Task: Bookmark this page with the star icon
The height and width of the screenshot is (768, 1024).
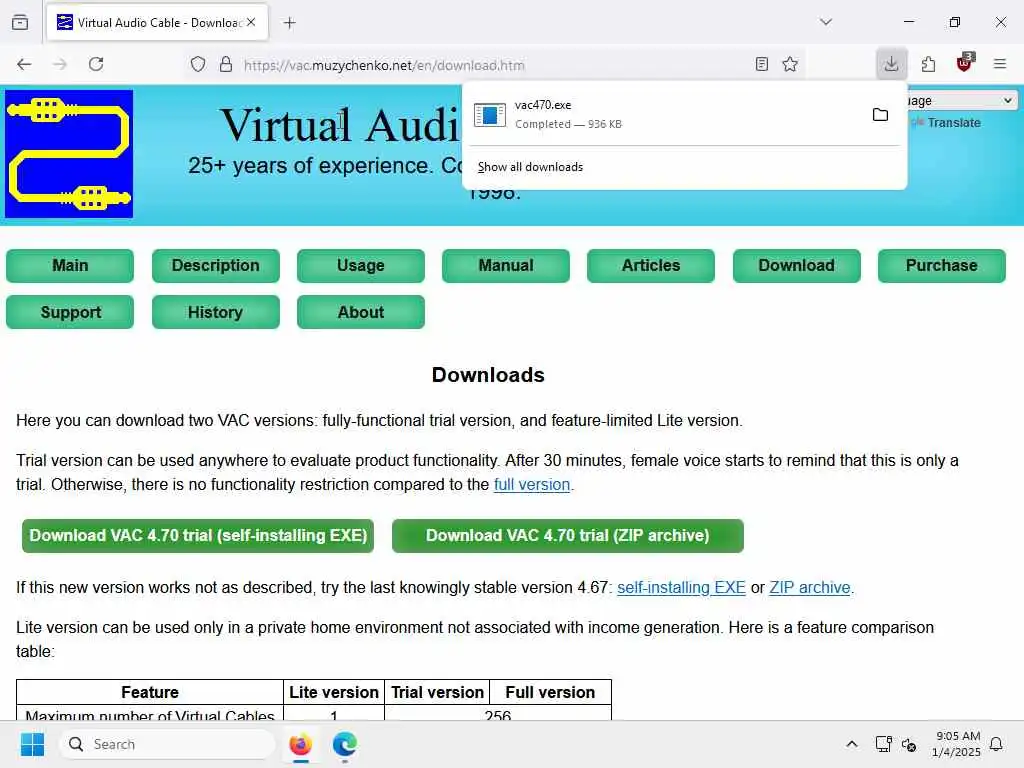Action: [x=790, y=64]
